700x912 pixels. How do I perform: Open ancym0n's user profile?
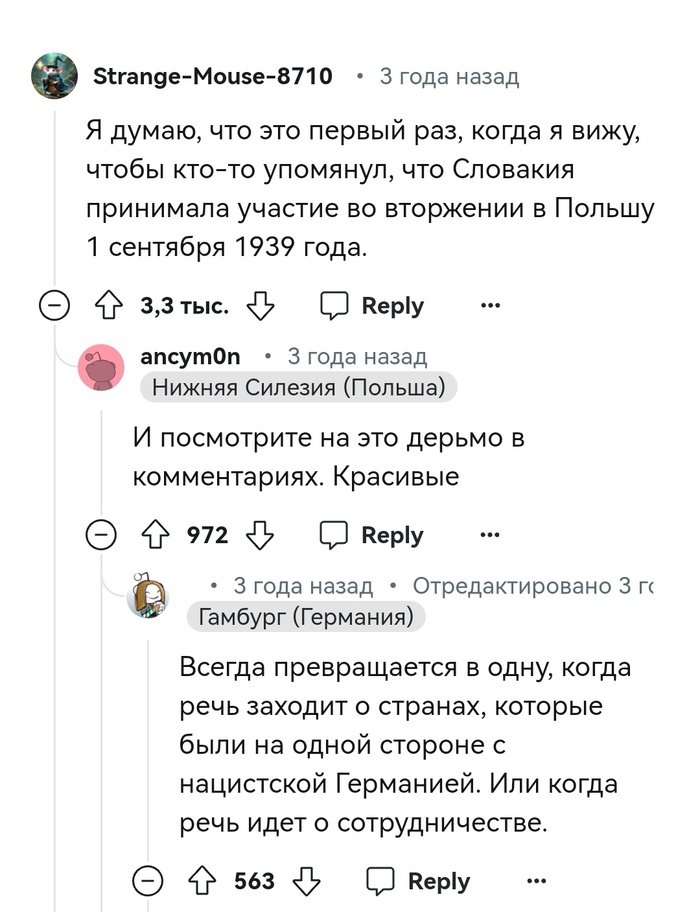click(x=191, y=357)
